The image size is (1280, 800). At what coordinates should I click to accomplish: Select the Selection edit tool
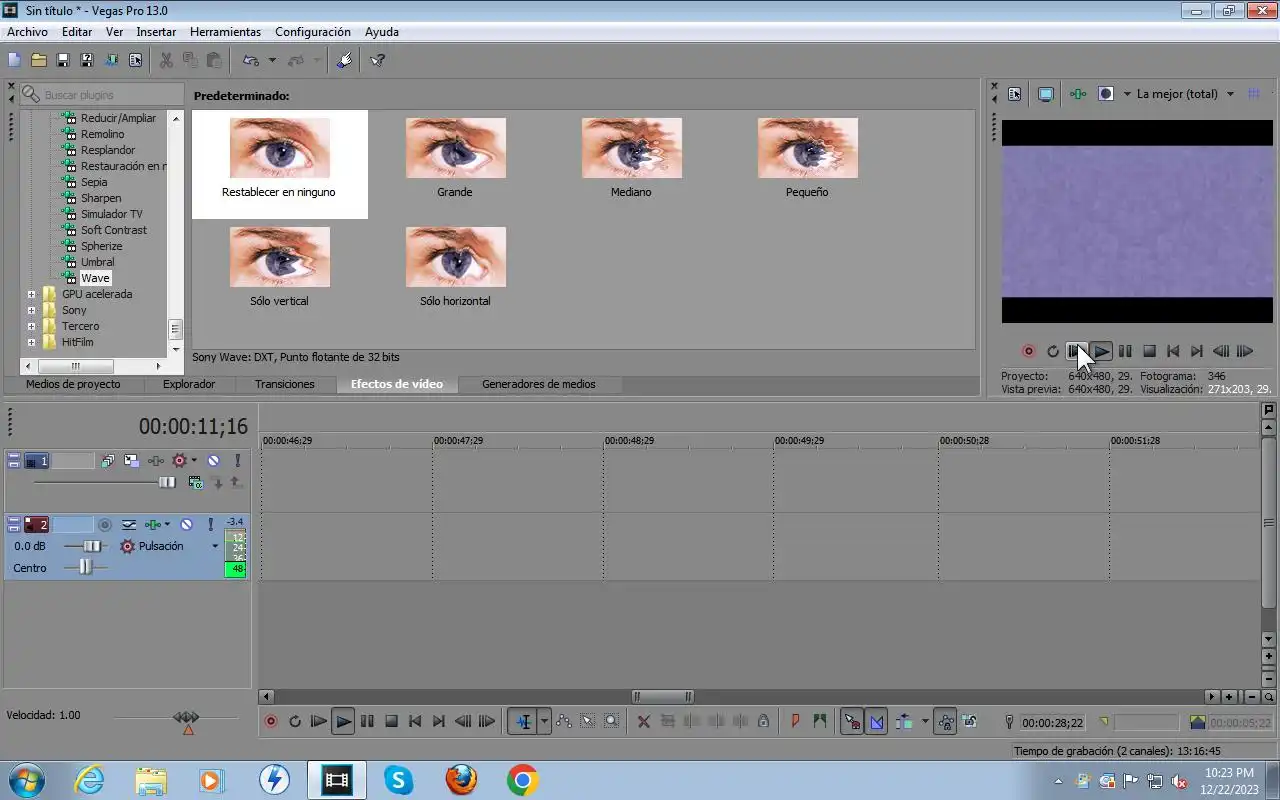588,721
